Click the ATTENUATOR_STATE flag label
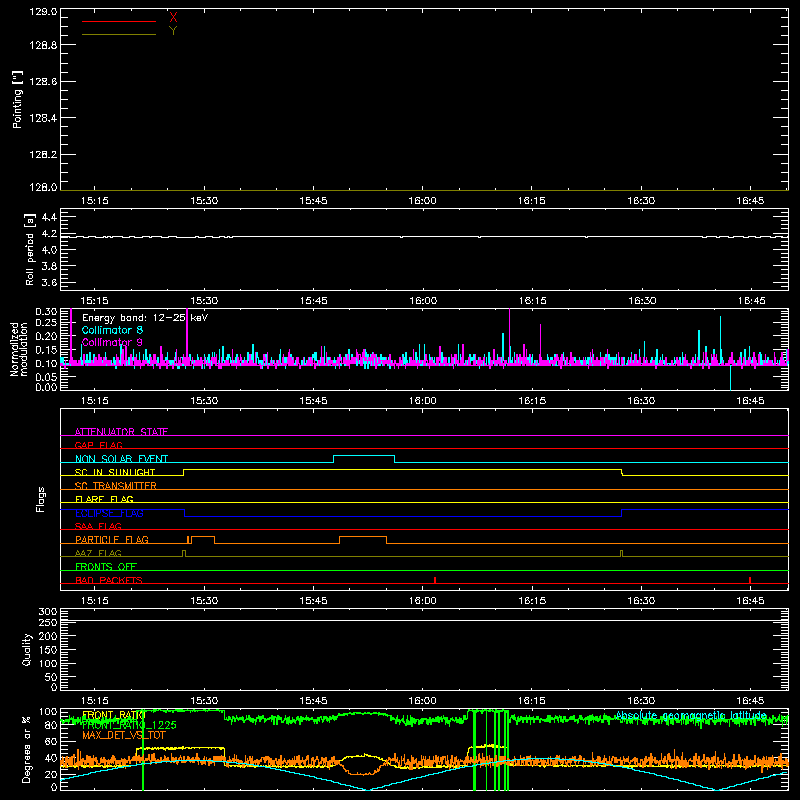This screenshot has width=800, height=800. [x=121, y=432]
